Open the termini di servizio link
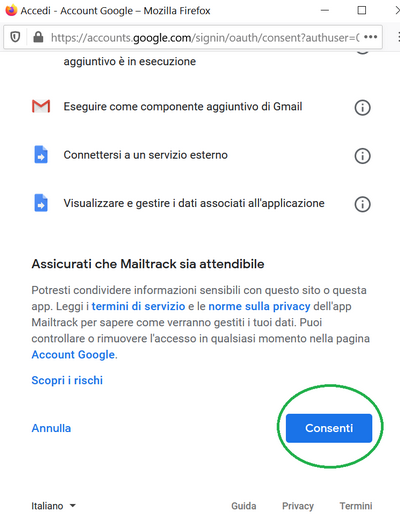Image resolution: width=400 pixels, height=529 pixels. (138, 306)
